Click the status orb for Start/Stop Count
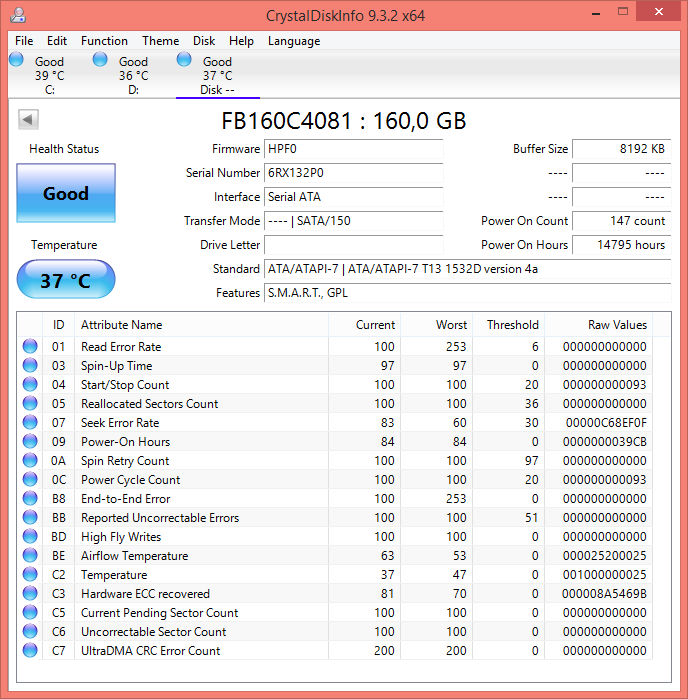688x699 pixels. 30,384
